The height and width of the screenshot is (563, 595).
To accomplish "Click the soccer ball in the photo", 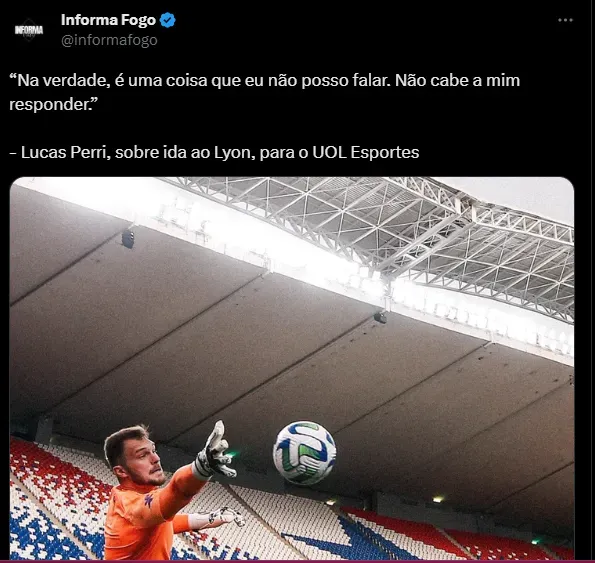I will click(304, 453).
